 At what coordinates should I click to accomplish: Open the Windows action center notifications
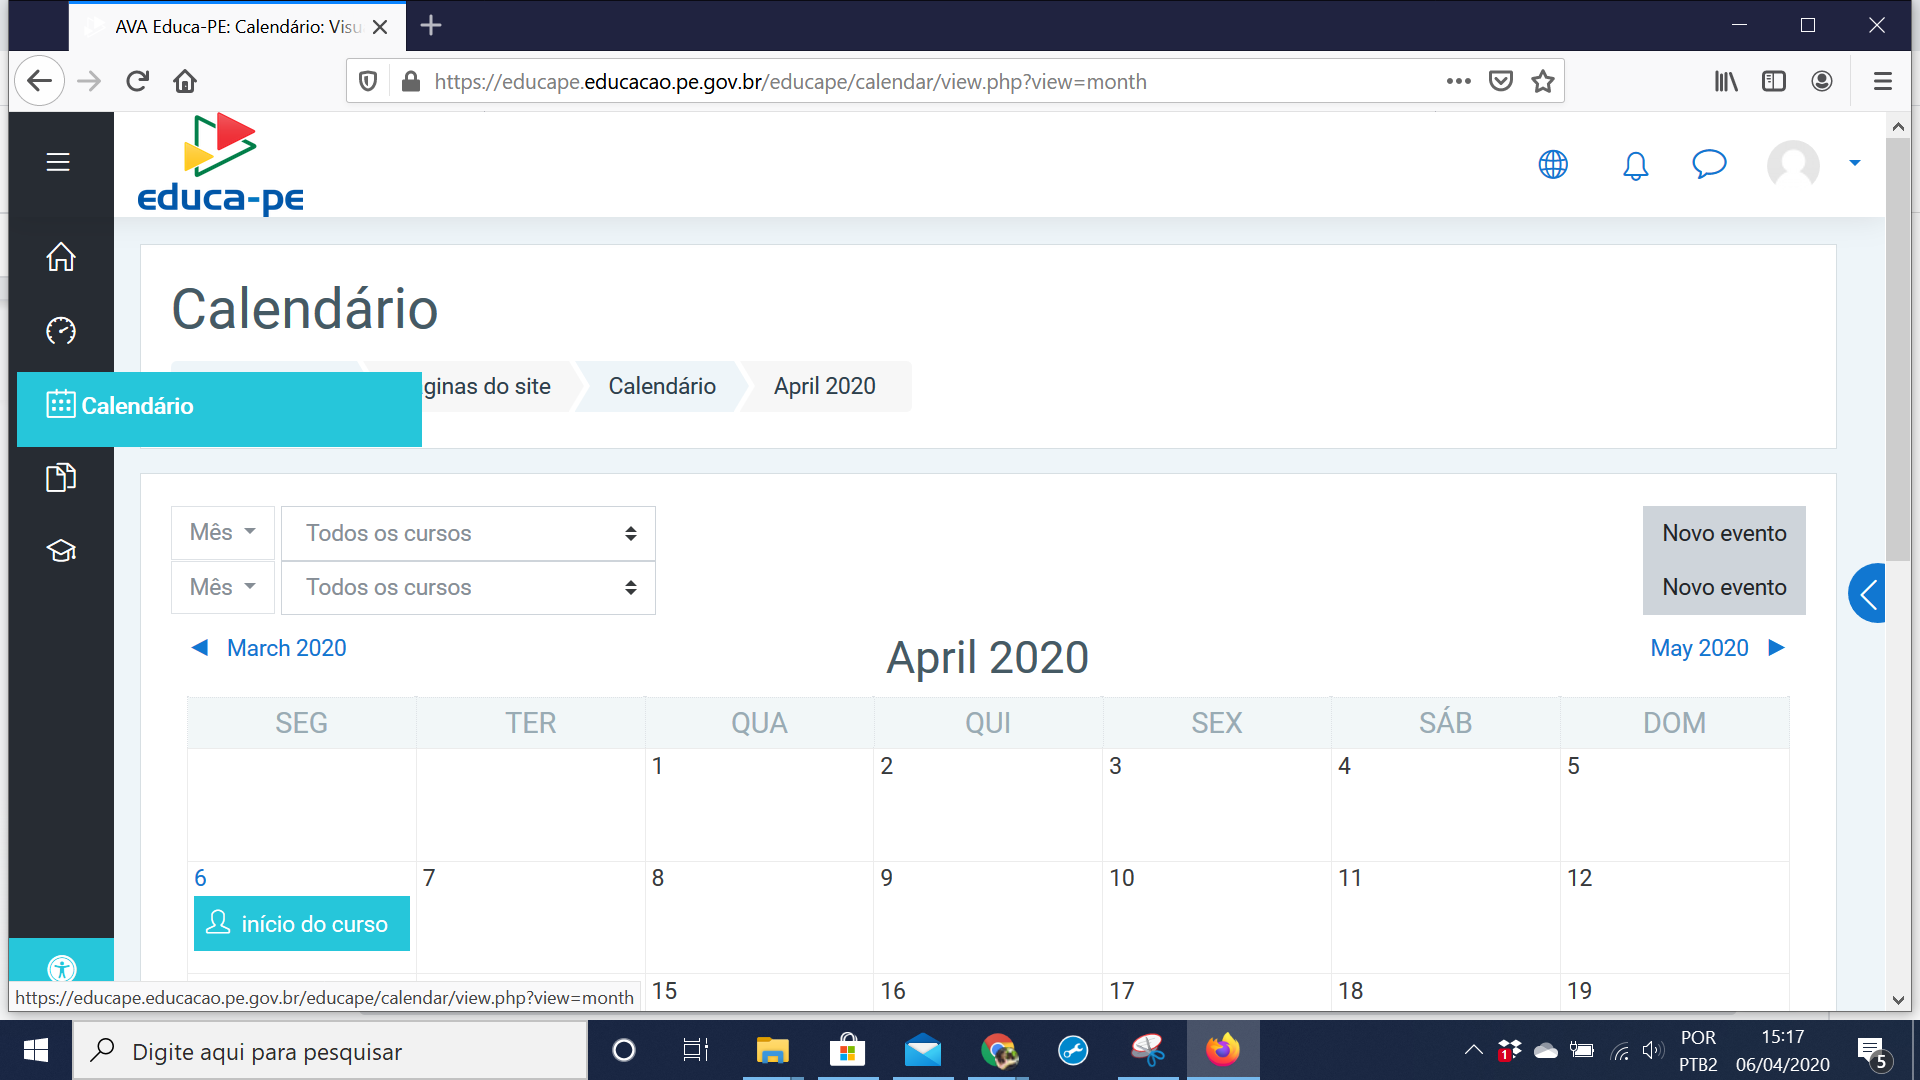pyautogui.click(x=1872, y=1052)
